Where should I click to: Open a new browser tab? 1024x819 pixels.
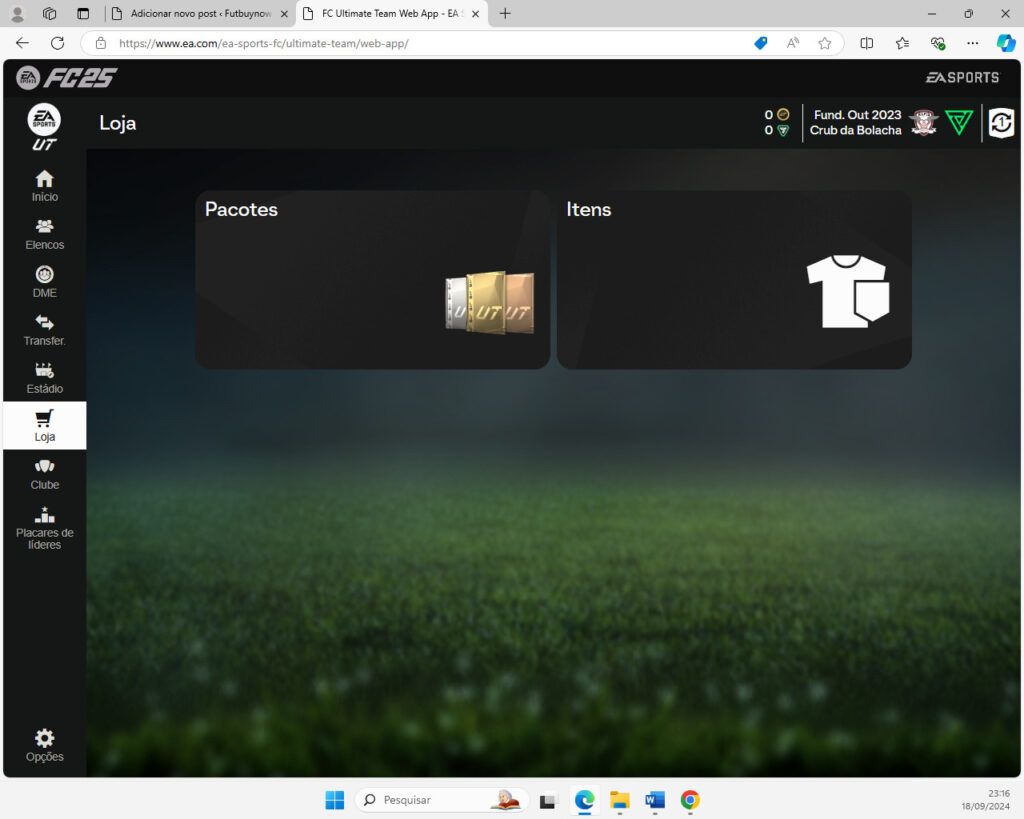click(505, 14)
